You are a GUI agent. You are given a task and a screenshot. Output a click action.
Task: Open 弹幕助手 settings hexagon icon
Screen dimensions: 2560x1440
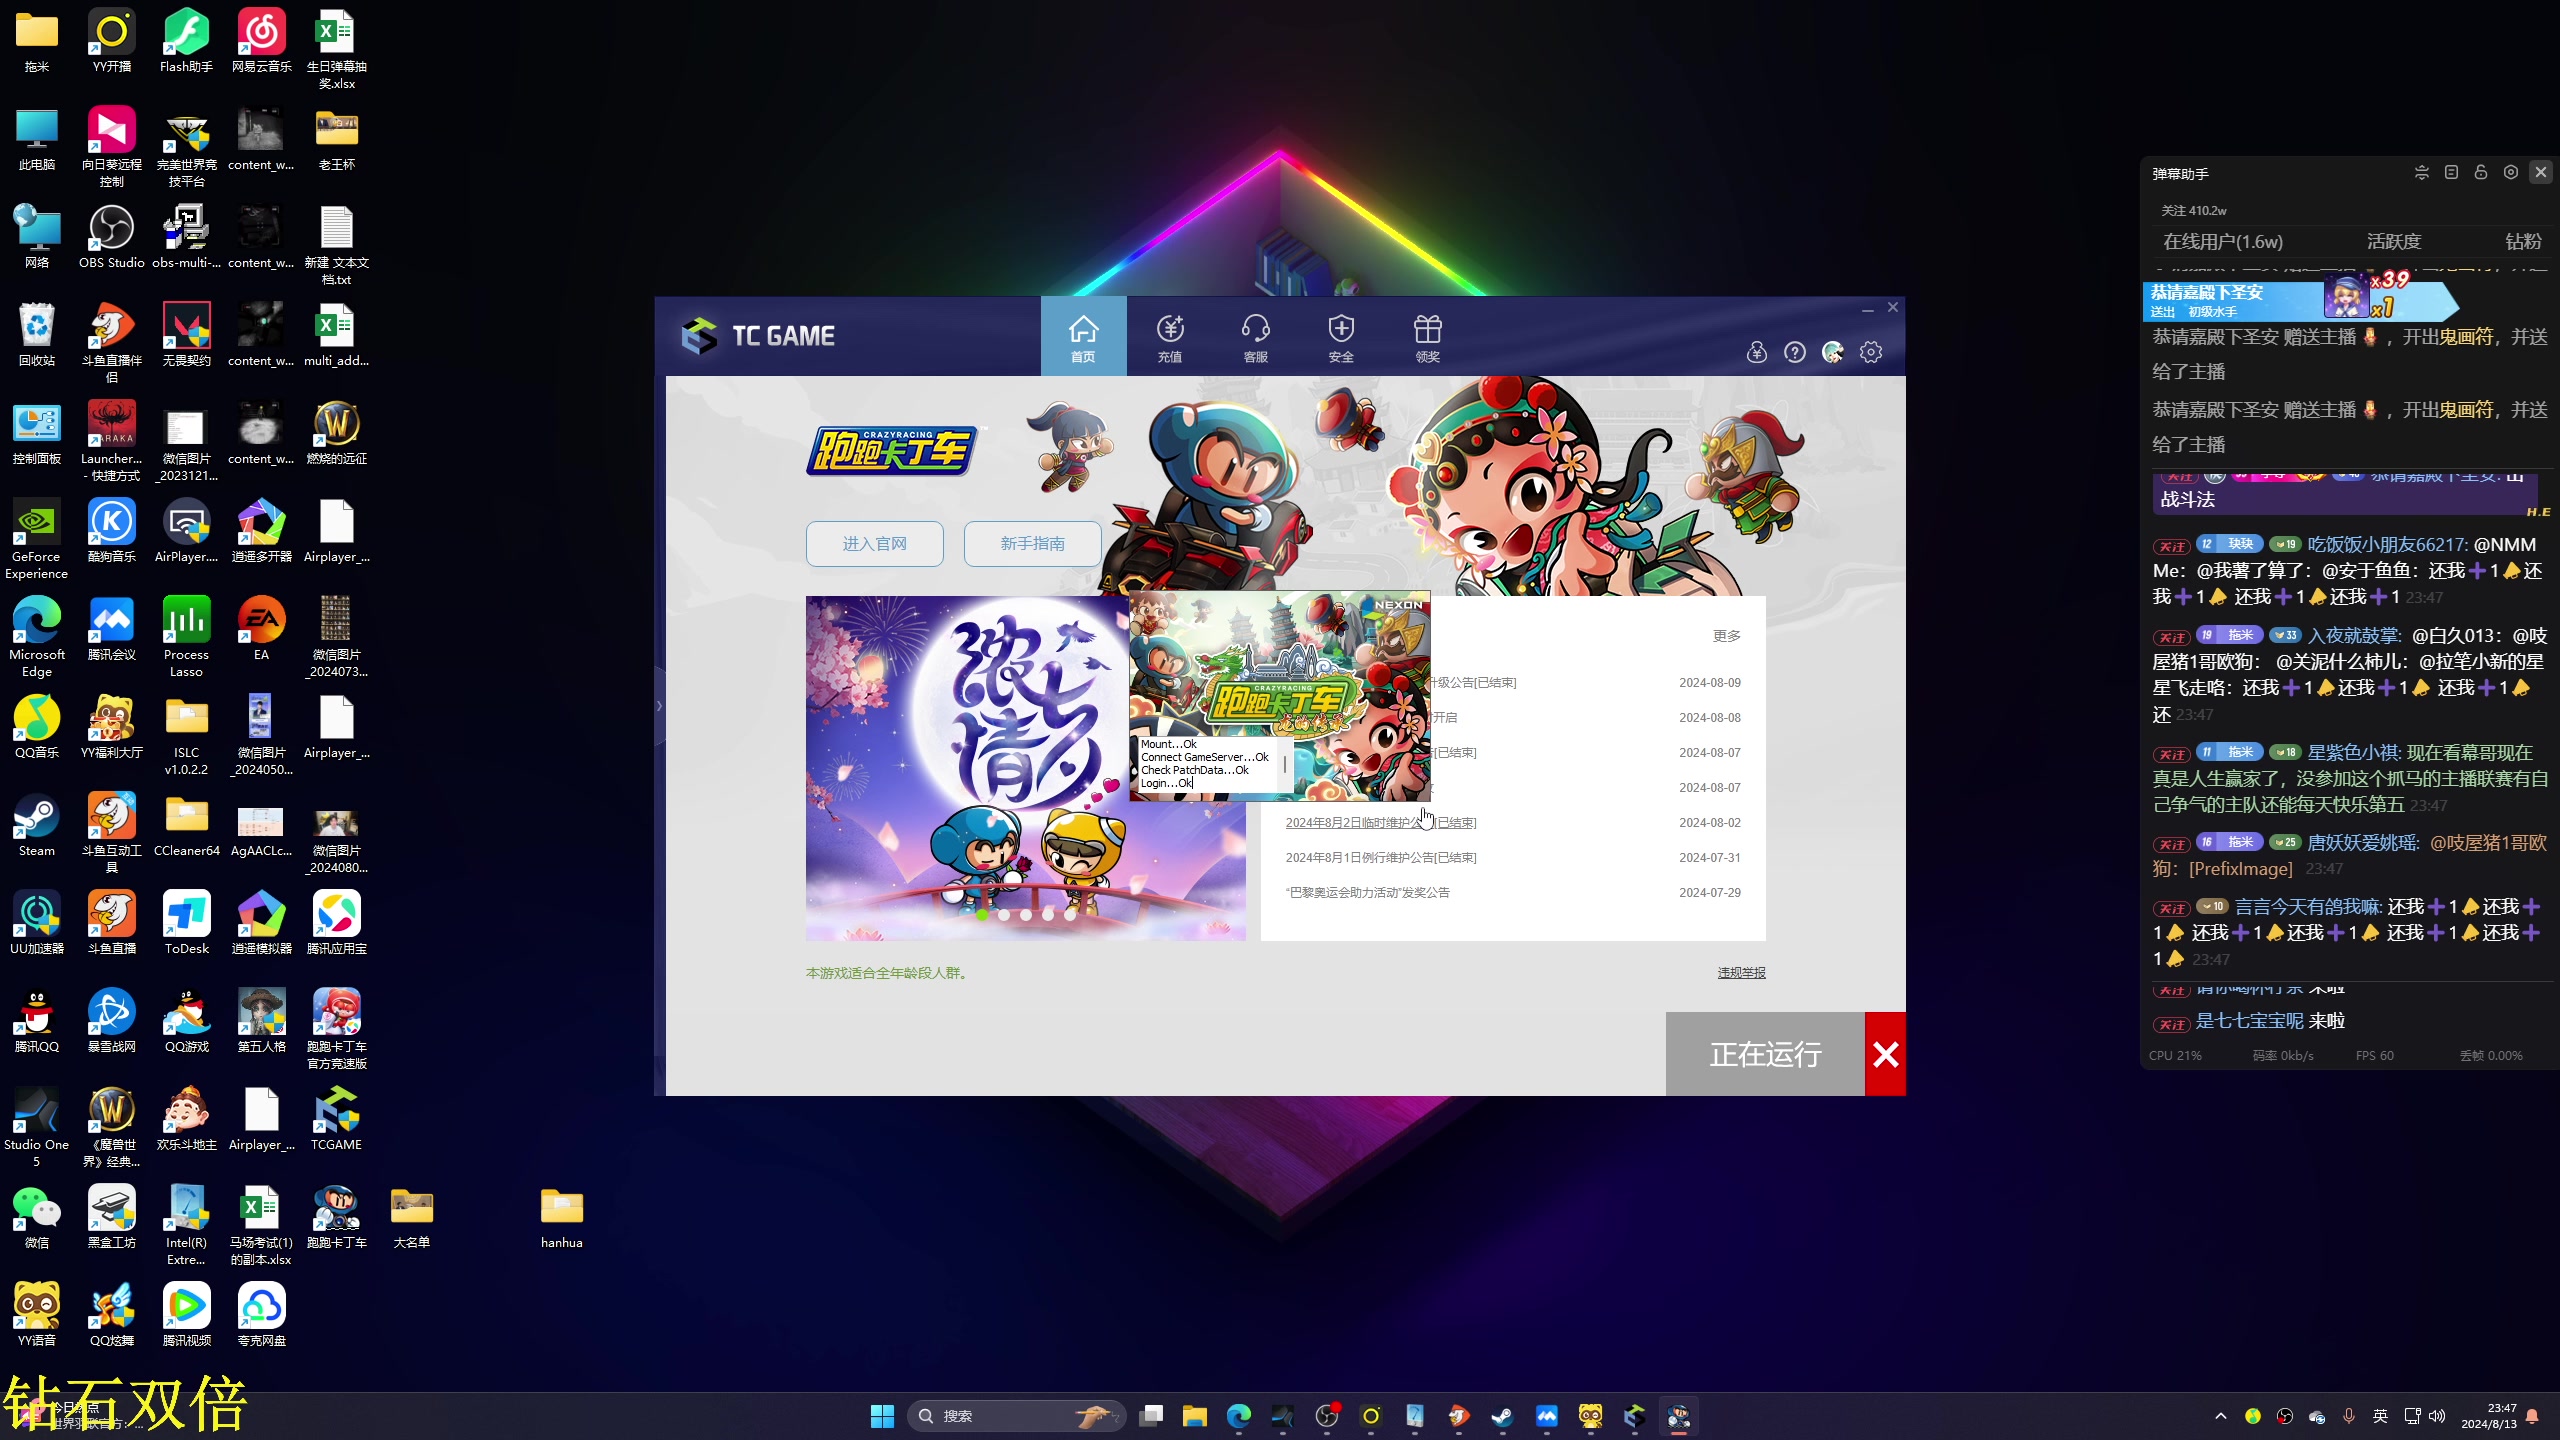click(2511, 173)
